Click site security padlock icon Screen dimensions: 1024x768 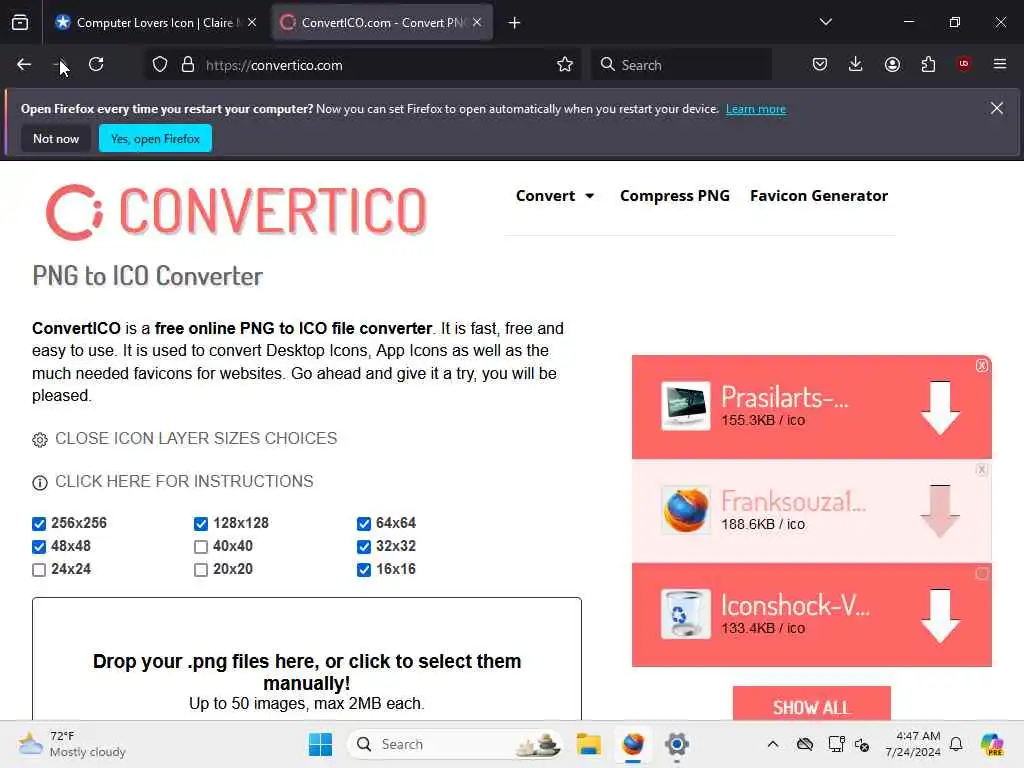(188, 65)
